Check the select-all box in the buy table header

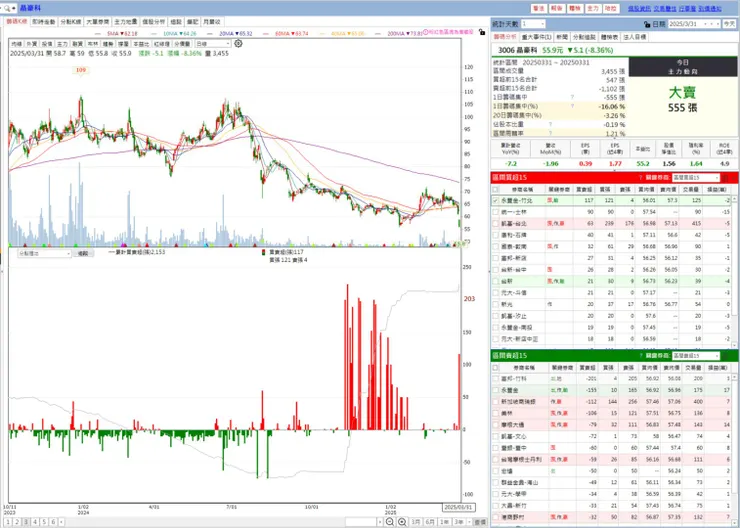pyautogui.click(x=495, y=189)
